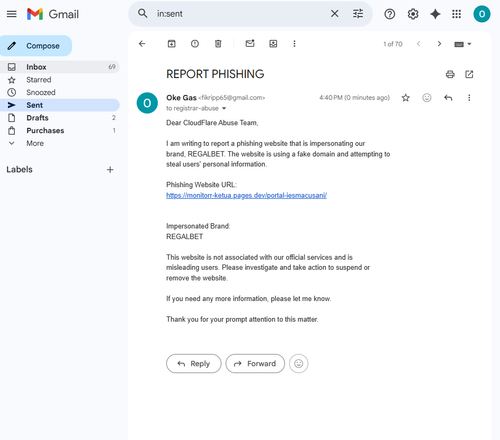Open the Drafts folder
Image resolution: width=500 pixels, height=440 pixels.
(x=59, y=118)
